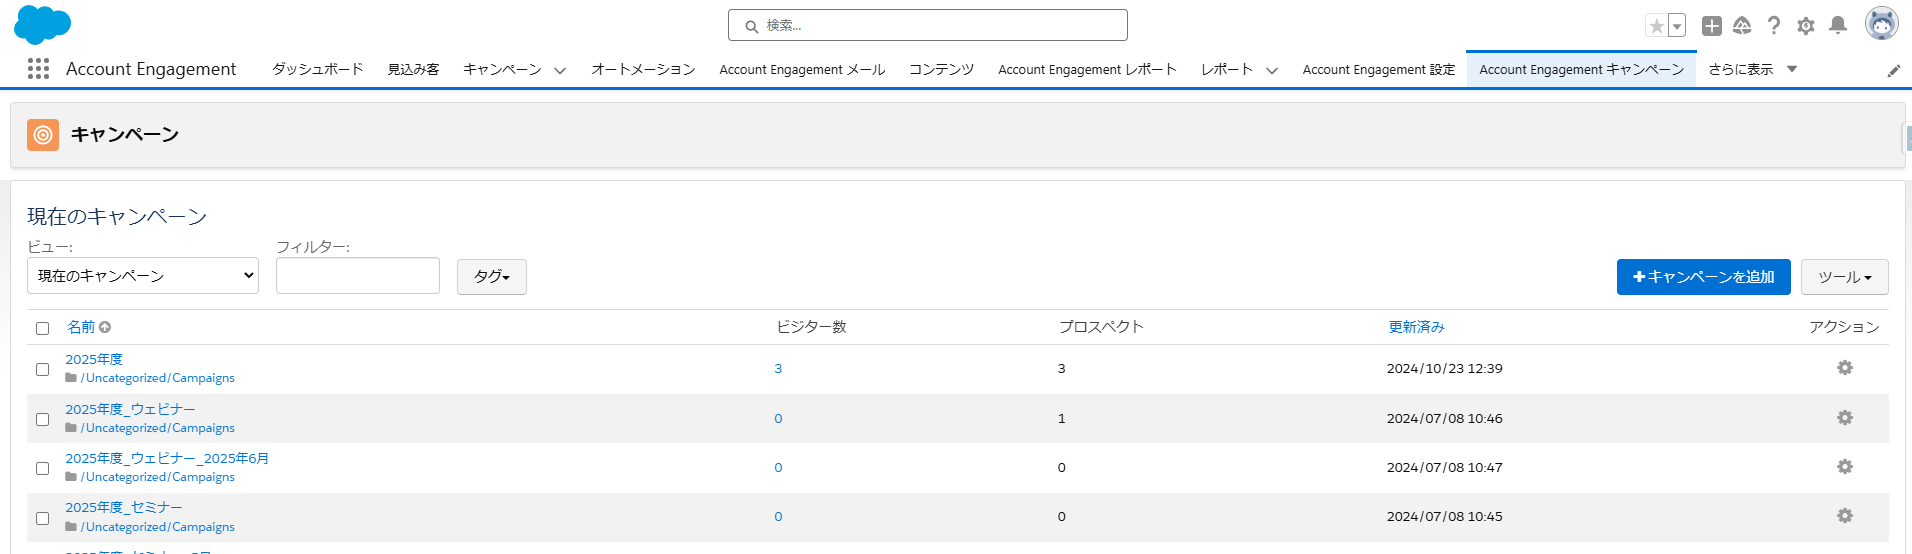Expand the さらに表示 menu

(1753, 69)
